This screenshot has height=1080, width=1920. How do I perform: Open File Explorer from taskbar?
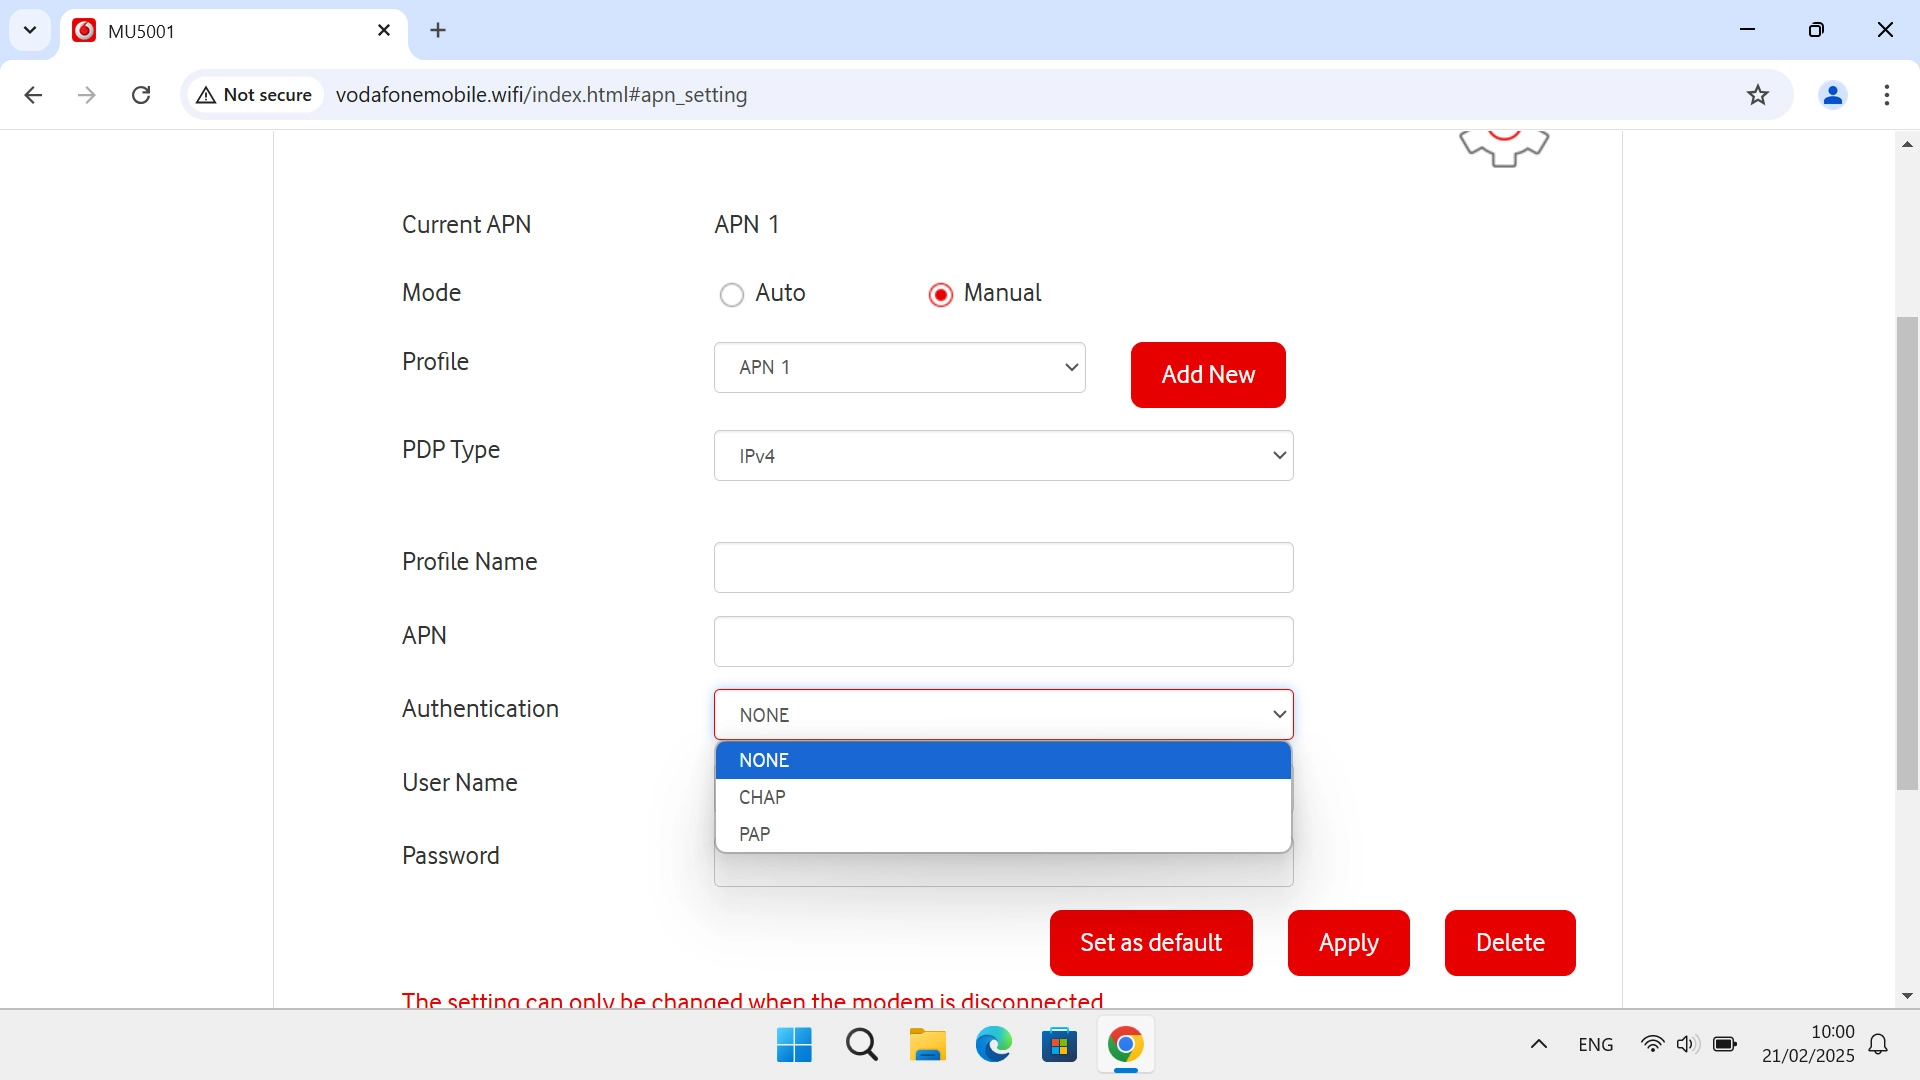[x=927, y=1045]
